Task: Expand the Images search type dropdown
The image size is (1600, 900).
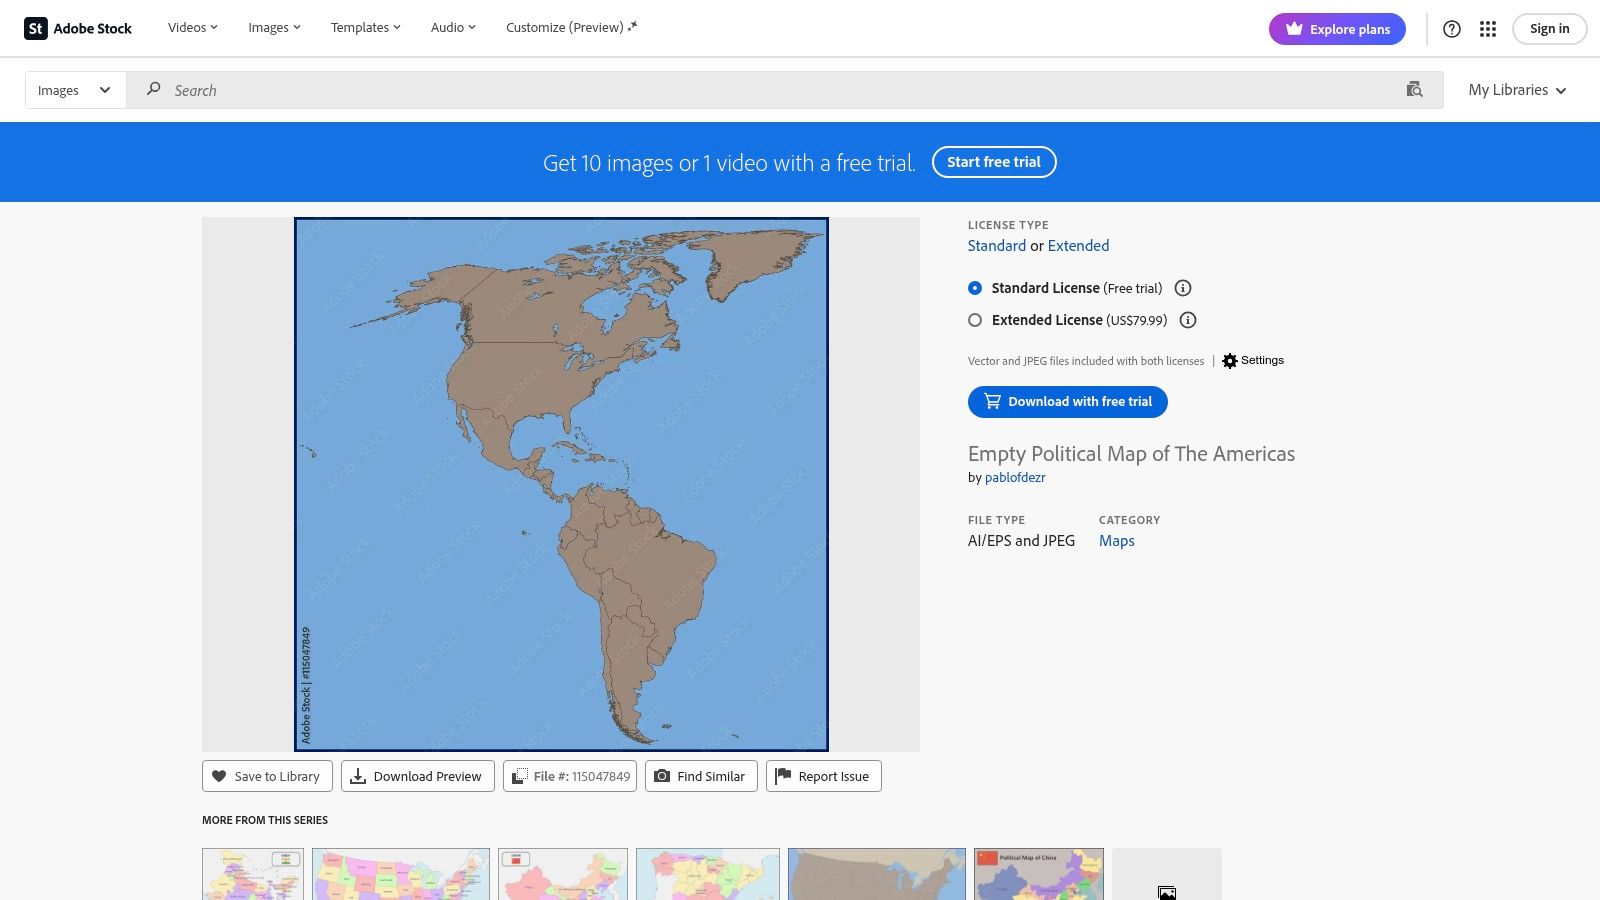Action: [75, 90]
